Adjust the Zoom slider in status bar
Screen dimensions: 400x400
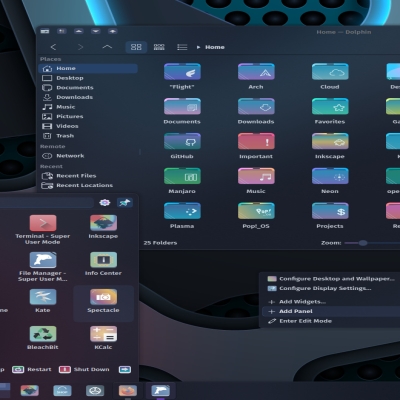363,243
